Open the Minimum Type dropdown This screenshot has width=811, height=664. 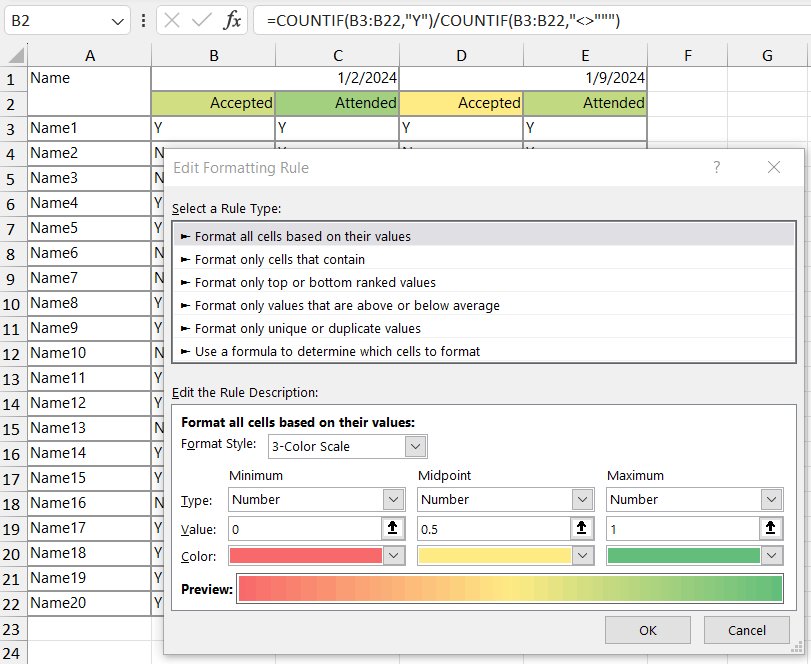coord(394,500)
